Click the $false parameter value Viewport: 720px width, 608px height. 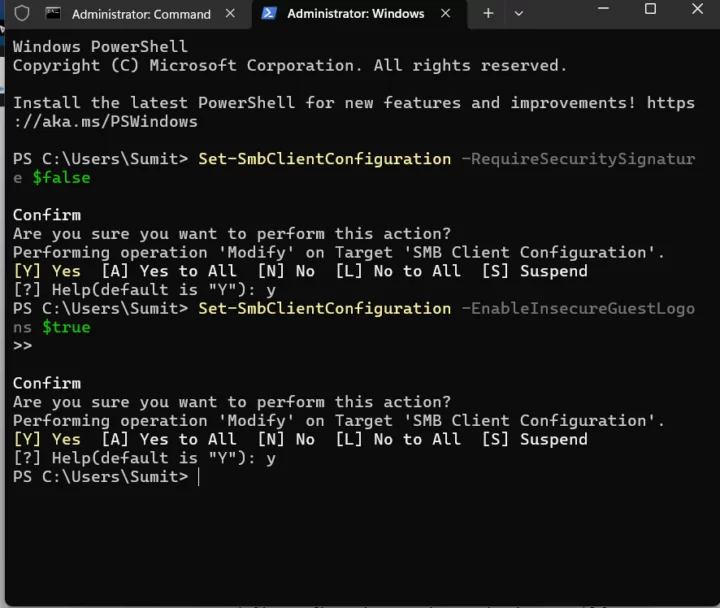click(62, 178)
